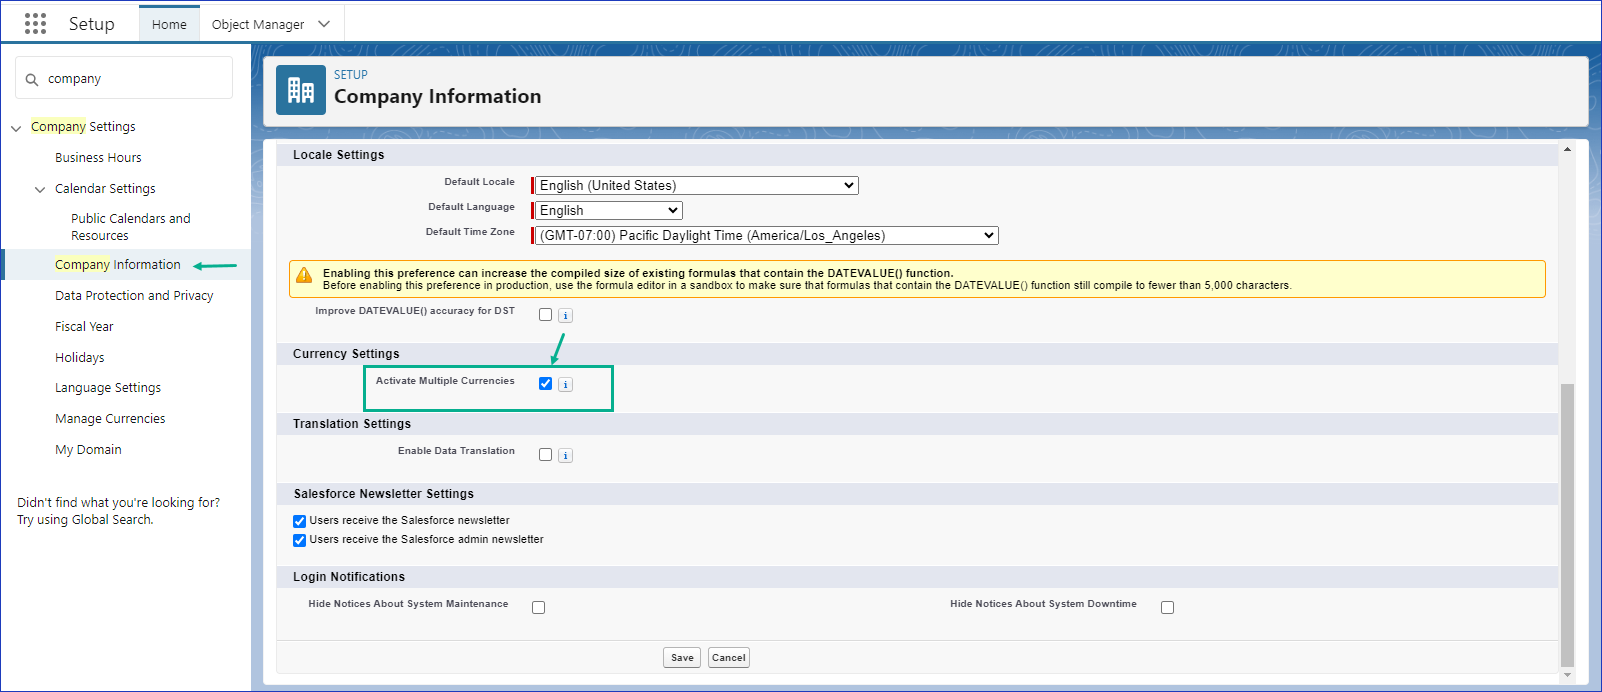Enable the Data Translation checkbox
The height and width of the screenshot is (692, 1602).
tap(545, 454)
